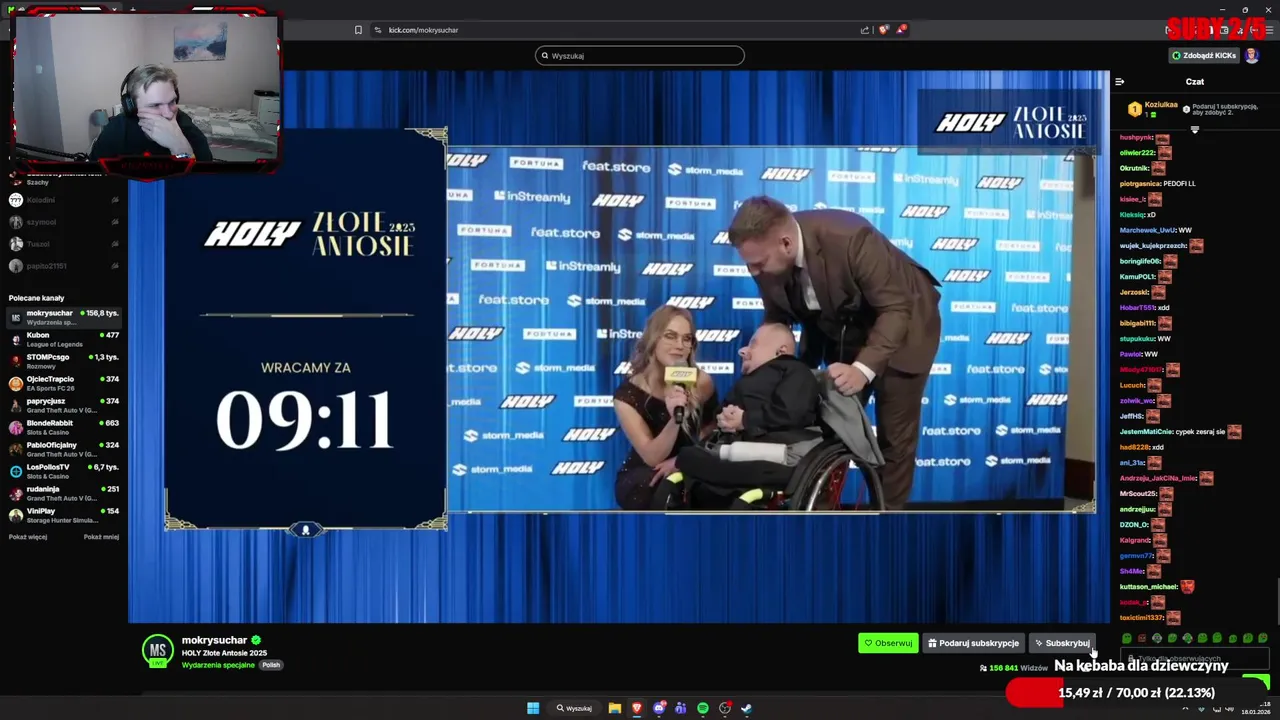Click the Subskrybuj button
Image resolution: width=1280 pixels, height=720 pixels.
tap(1062, 643)
